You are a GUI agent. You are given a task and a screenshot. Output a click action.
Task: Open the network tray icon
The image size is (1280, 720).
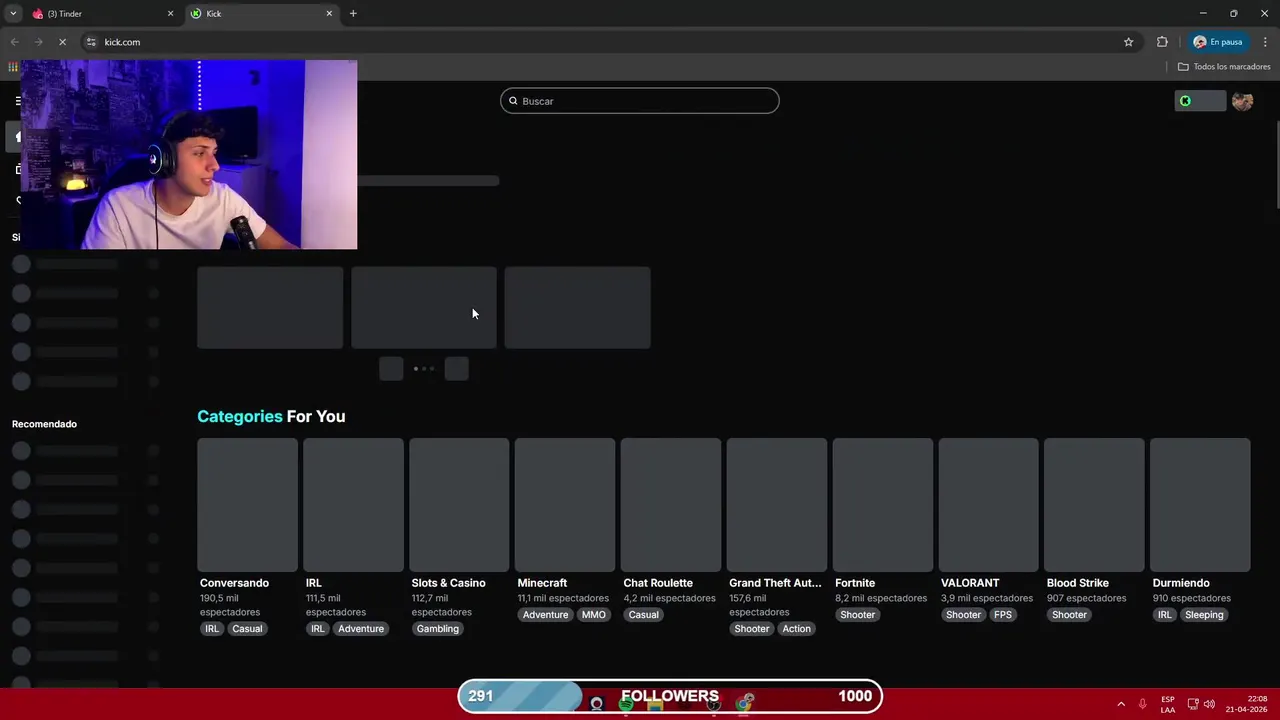[x=1193, y=704]
